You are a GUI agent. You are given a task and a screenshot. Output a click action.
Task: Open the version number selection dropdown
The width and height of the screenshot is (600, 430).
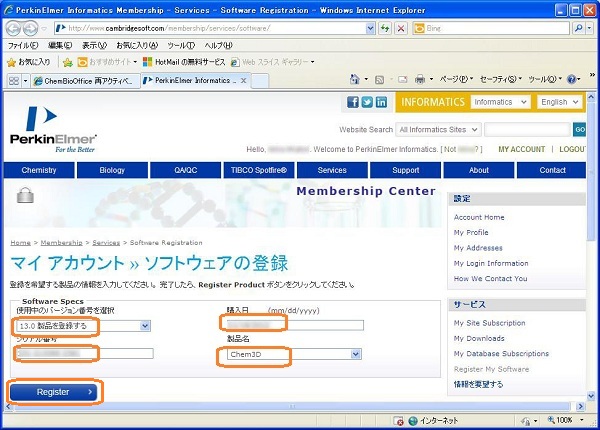point(83,325)
